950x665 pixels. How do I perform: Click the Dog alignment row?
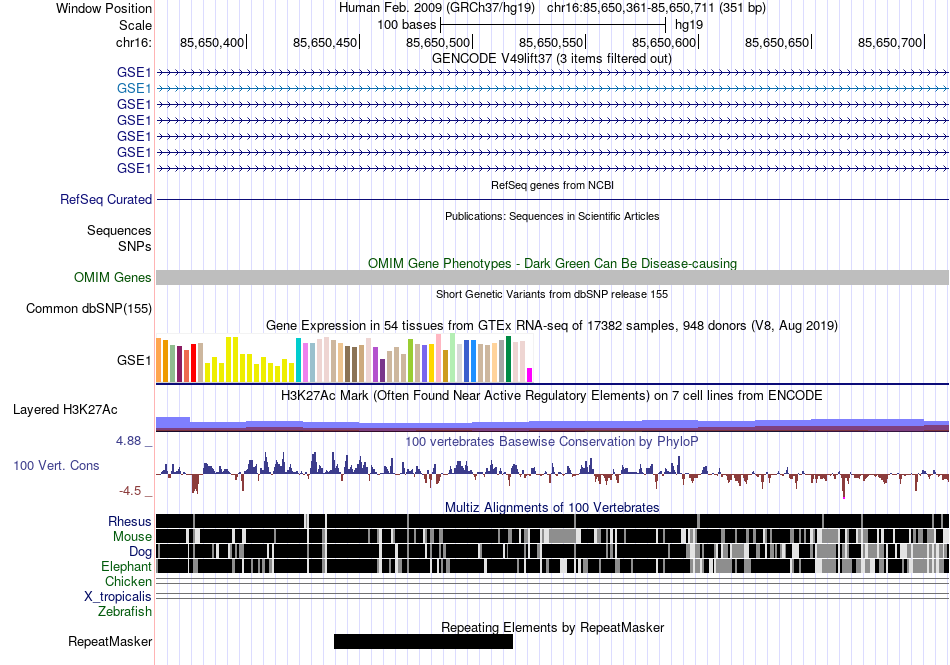(552, 551)
